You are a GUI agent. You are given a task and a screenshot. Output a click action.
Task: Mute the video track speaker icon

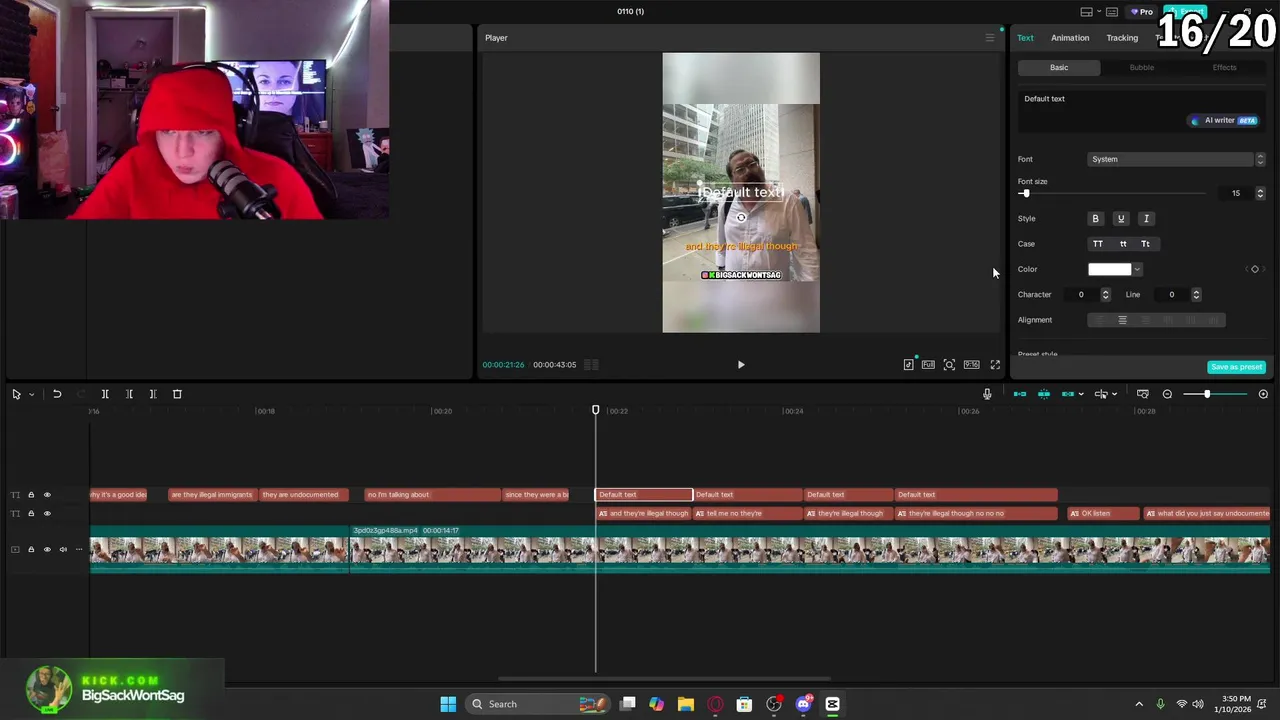[x=63, y=549]
